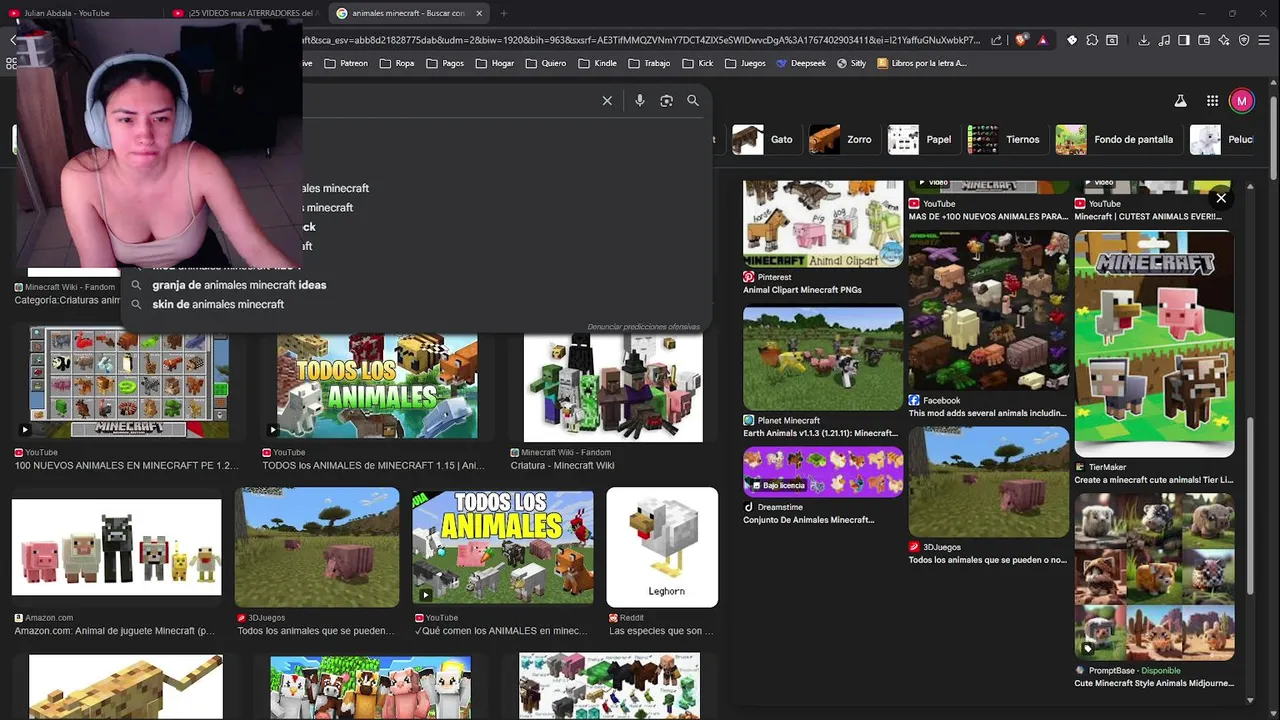Open a new browser tab

(x=503, y=13)
